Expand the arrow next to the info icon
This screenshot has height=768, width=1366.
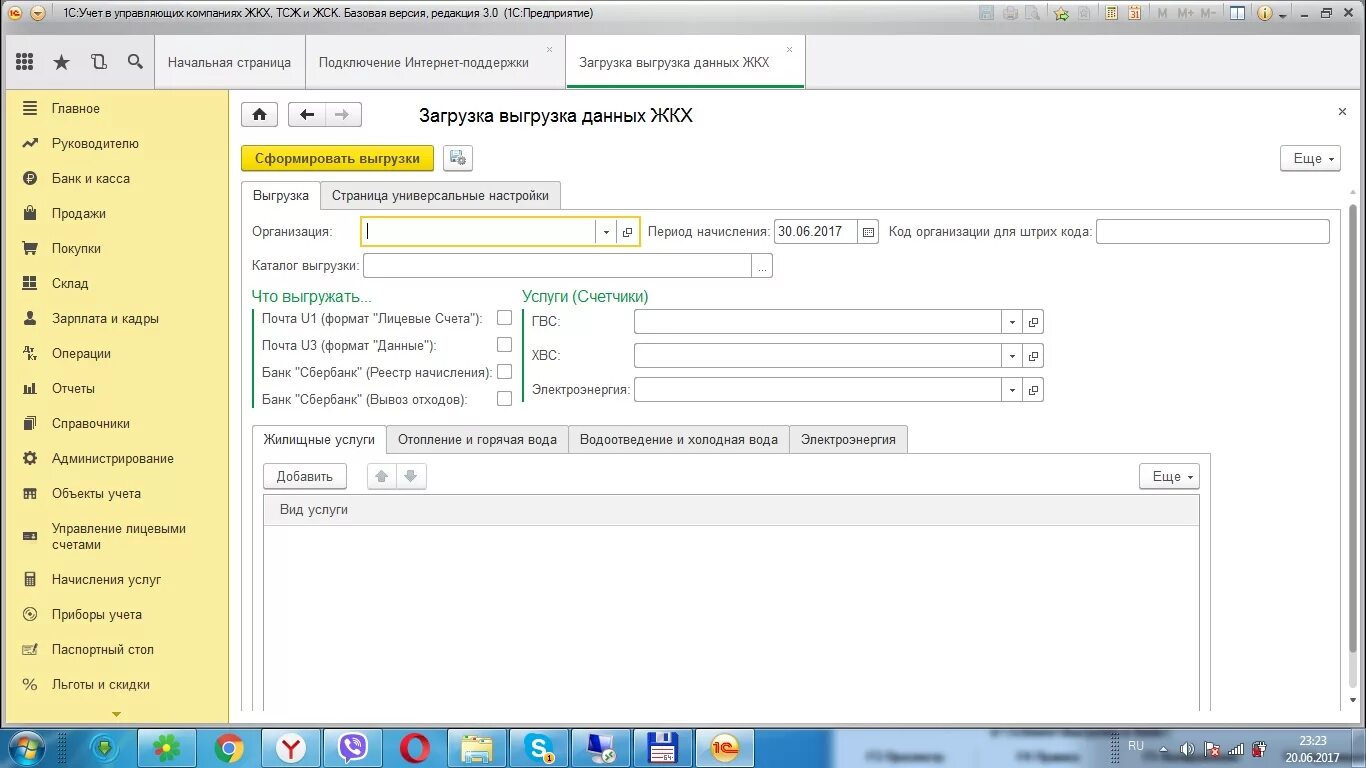click(x=1281, y=13)
